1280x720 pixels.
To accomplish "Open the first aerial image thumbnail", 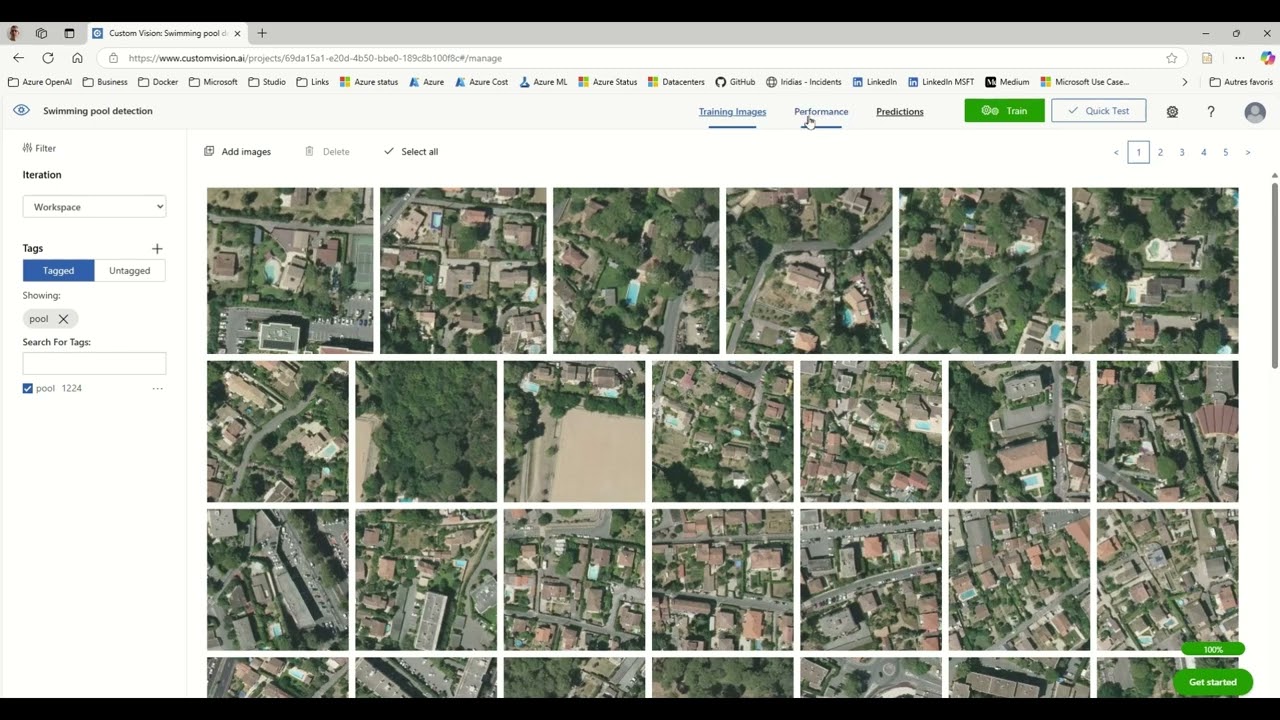I will [290, 271].
